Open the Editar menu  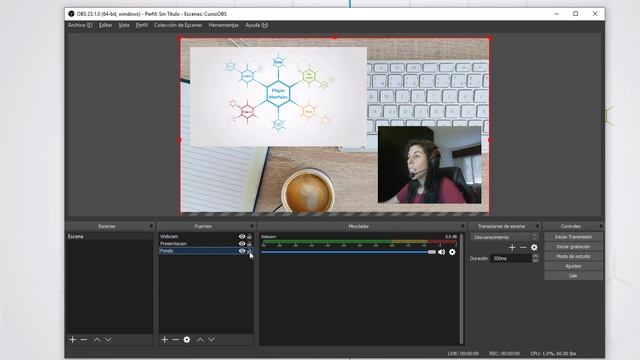[x=105, y=25]
